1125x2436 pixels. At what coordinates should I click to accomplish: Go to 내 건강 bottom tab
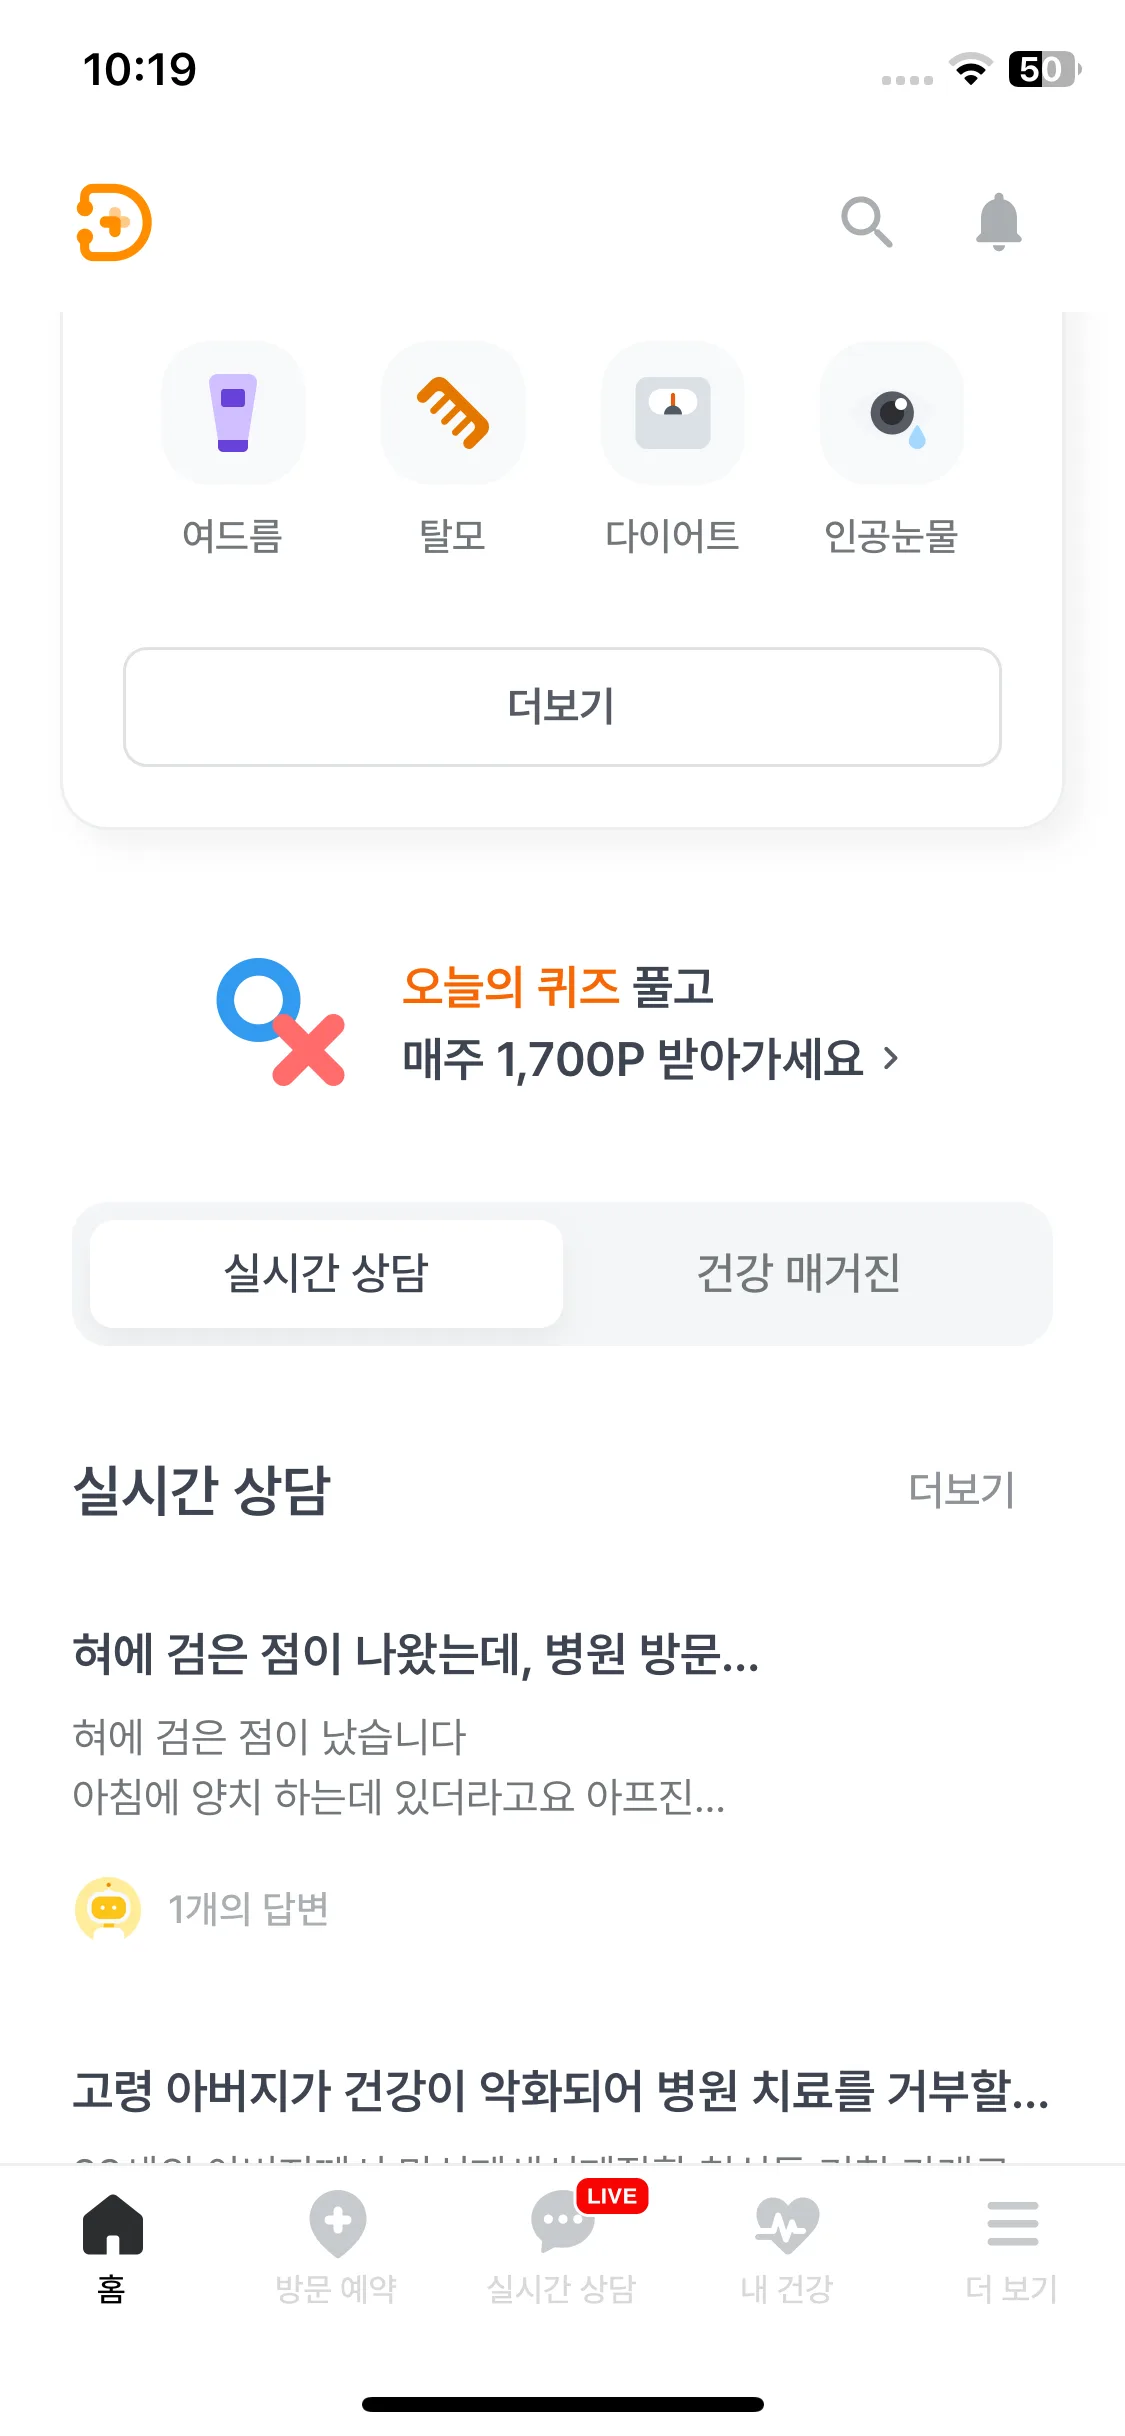(x=787, y=2247)
